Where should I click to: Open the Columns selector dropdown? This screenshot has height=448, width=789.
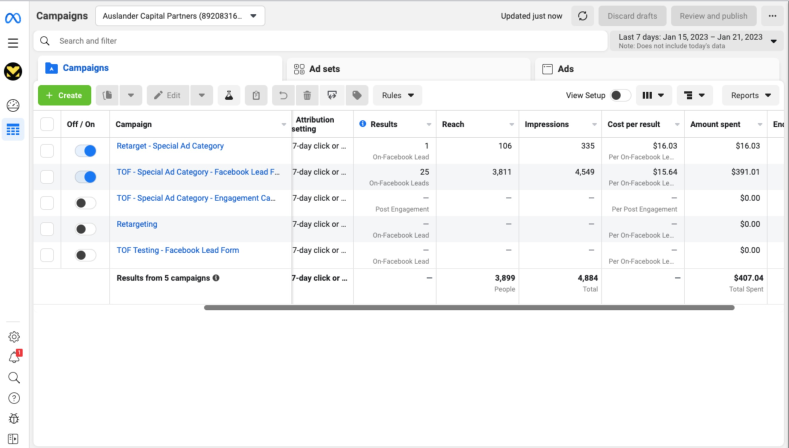point(654,95)
